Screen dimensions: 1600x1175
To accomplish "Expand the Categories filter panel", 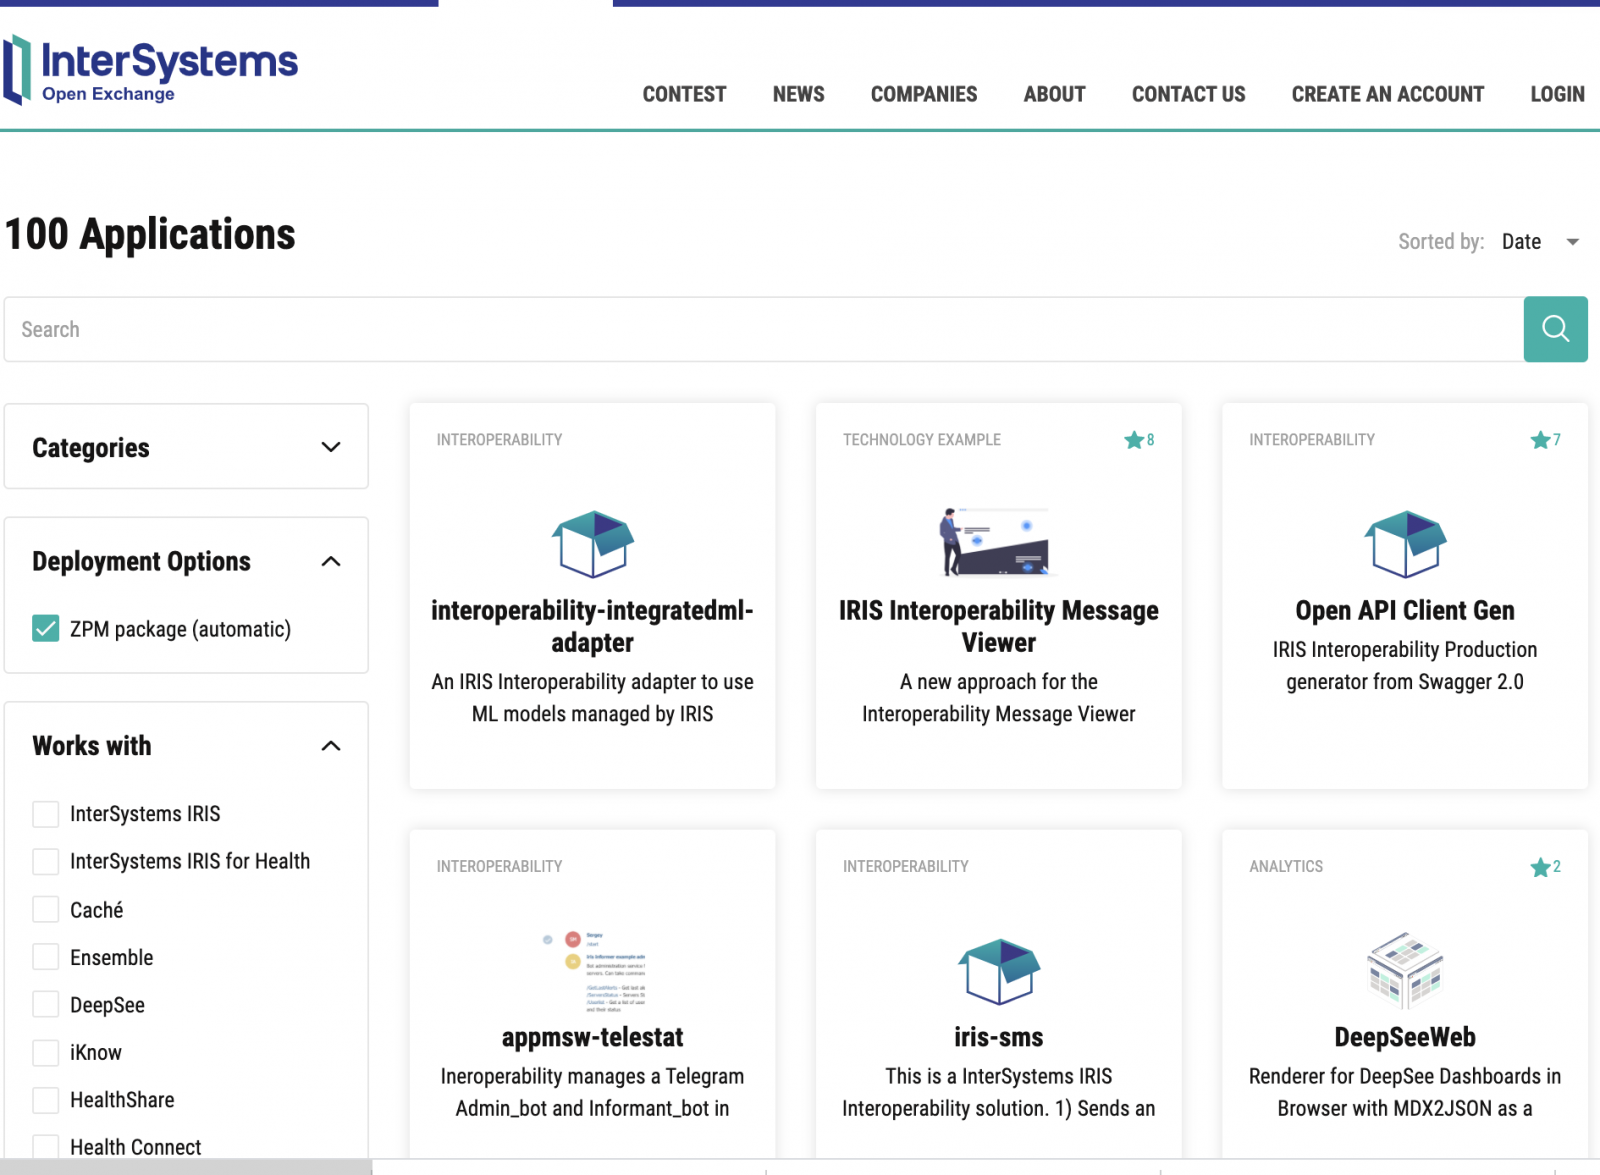I will tap(330, 447).
